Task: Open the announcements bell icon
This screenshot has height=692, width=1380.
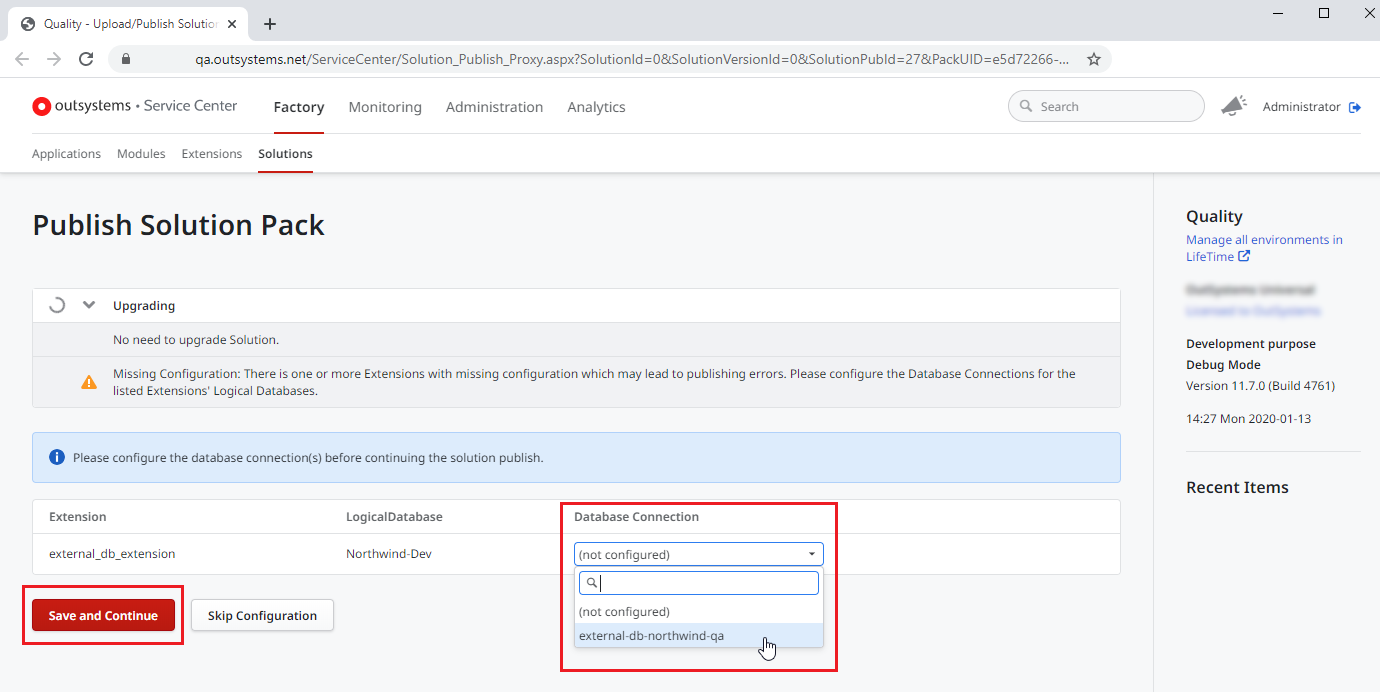Action: [1233, 105]
